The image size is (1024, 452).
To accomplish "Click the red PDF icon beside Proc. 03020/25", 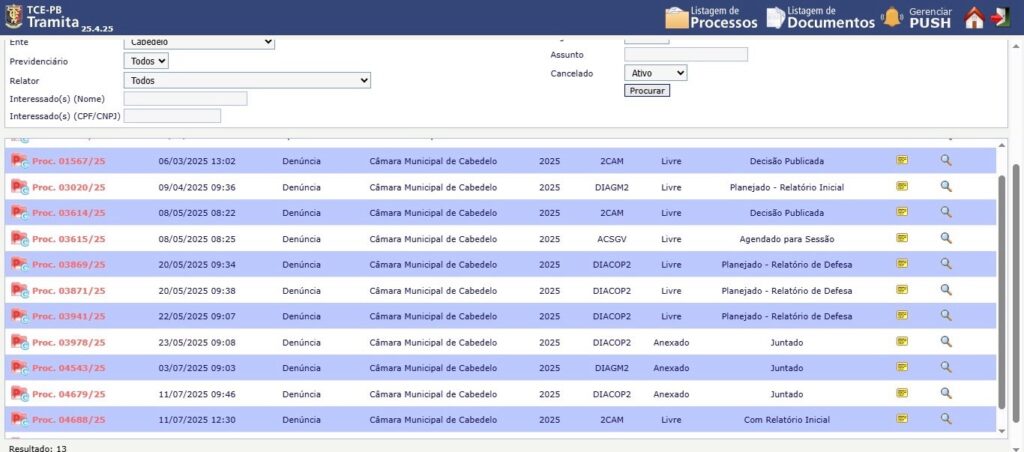I will (18, 186).
